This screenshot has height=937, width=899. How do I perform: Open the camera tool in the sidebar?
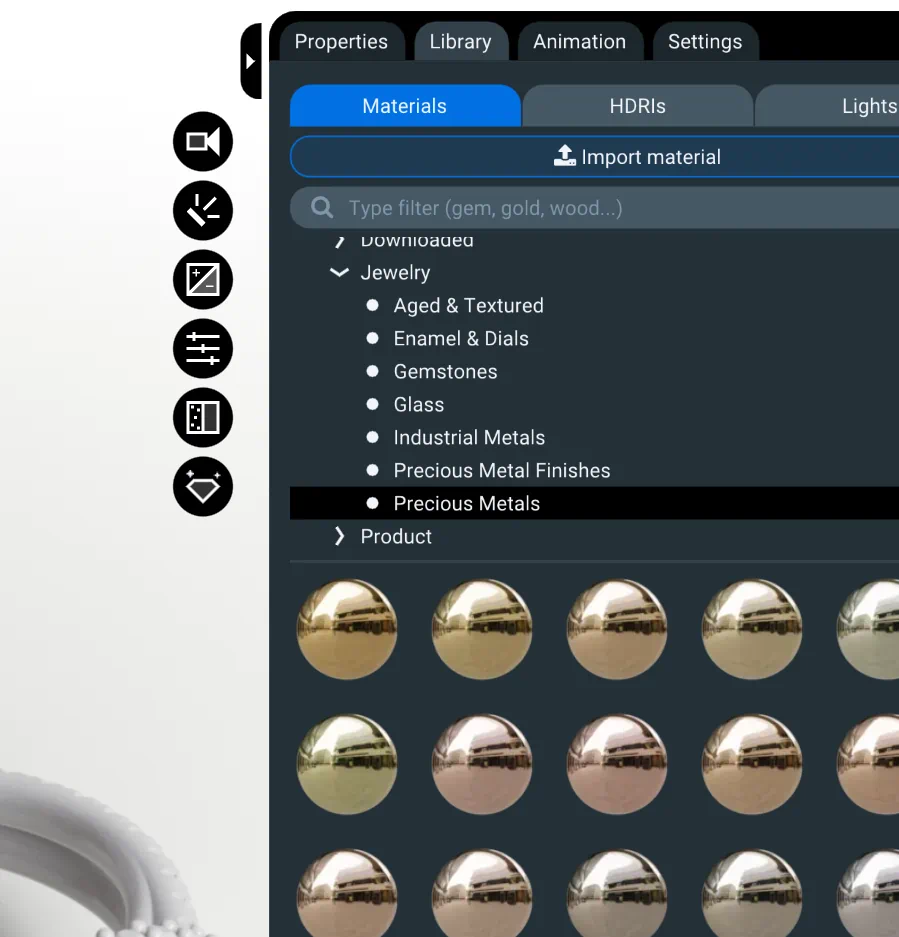tap(203, 142)
